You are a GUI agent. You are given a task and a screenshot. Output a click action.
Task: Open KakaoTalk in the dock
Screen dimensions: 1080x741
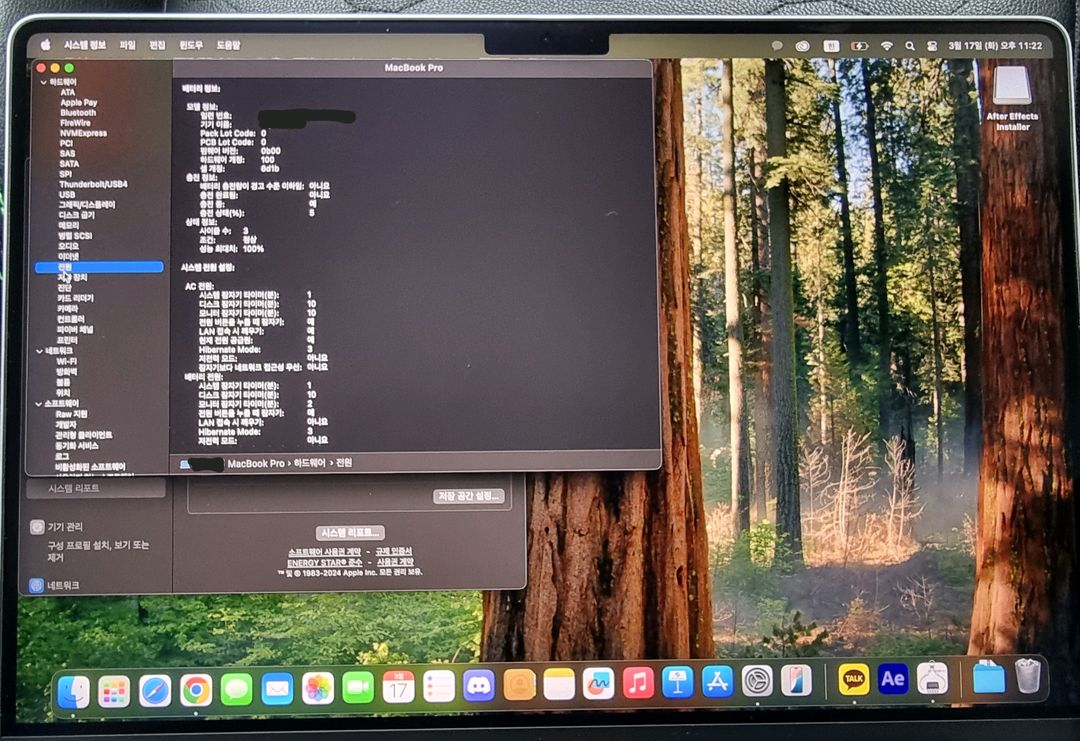pos(853,679)
